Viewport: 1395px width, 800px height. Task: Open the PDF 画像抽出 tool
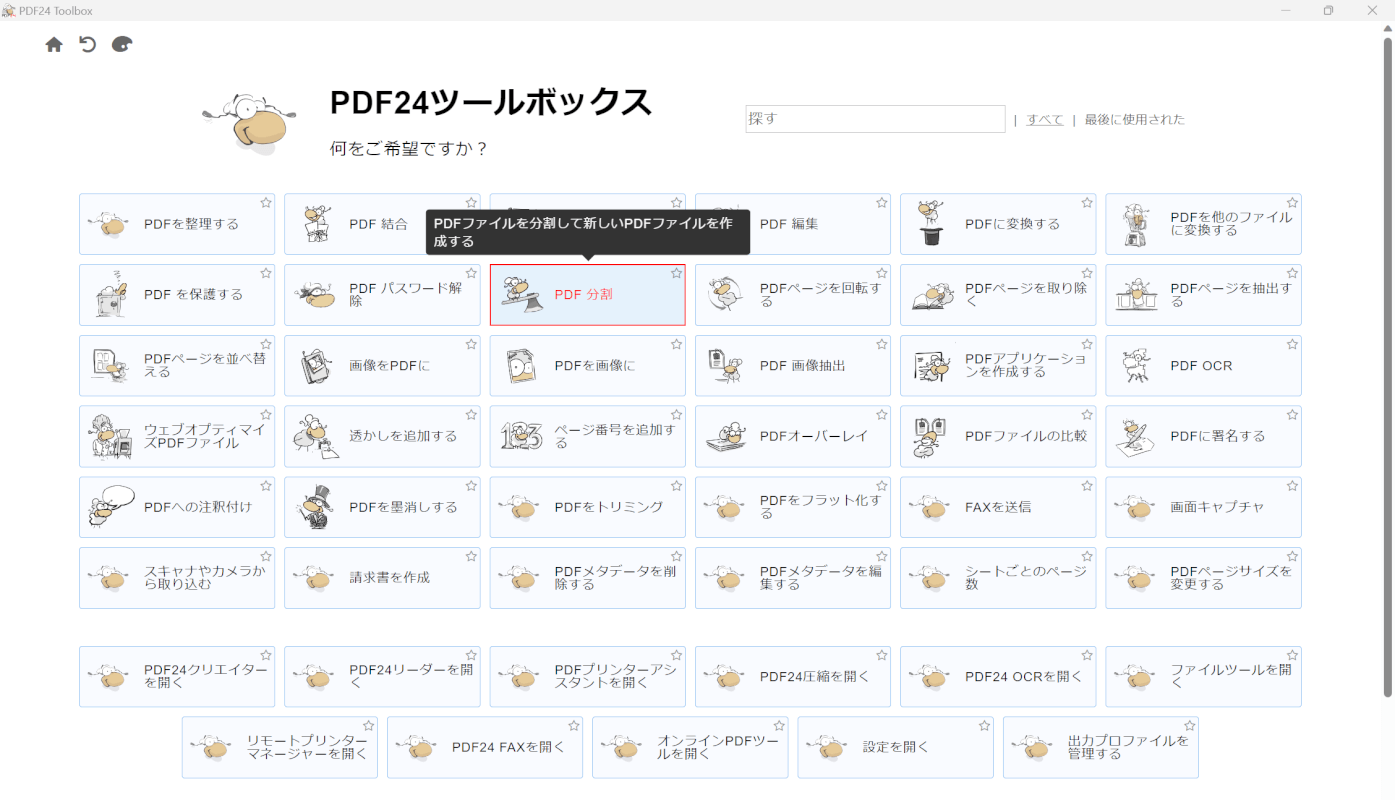[792, 366]
